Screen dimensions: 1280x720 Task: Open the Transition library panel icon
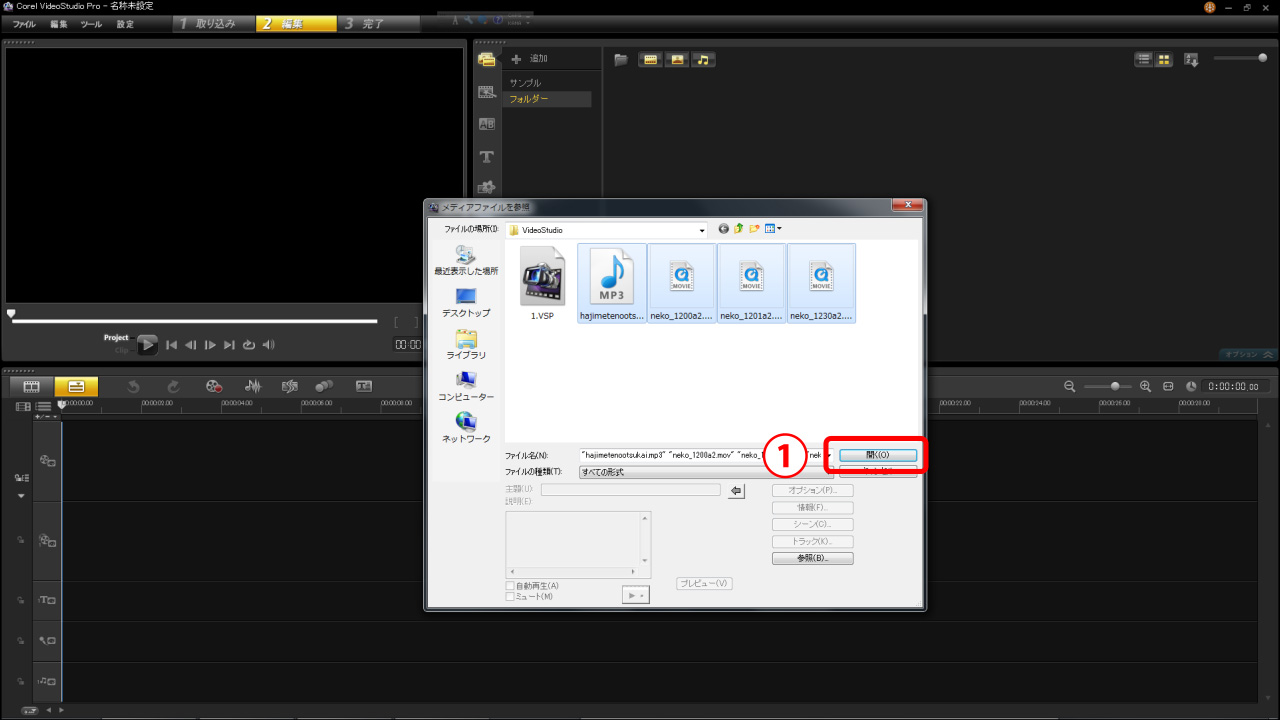[487, 124]
